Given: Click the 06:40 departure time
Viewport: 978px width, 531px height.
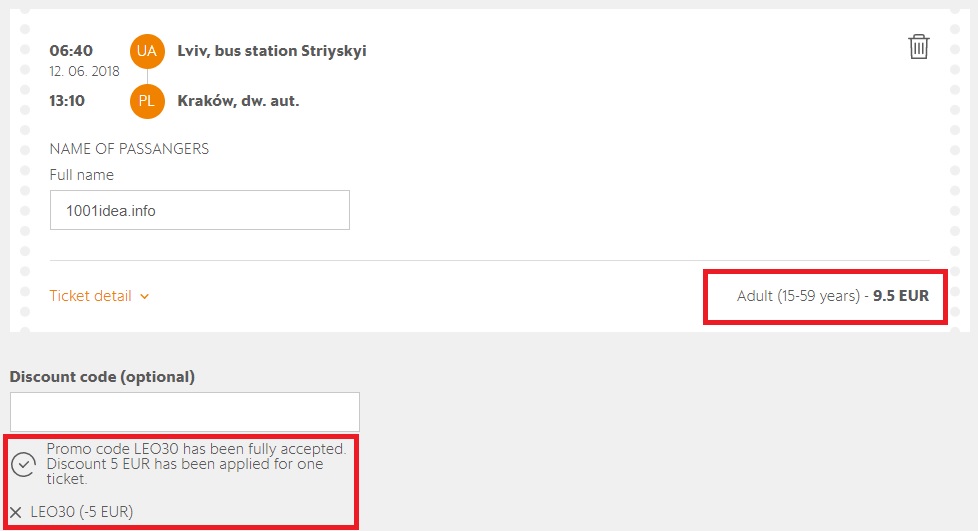Looking at the screenshot, I should pos(71,50).
